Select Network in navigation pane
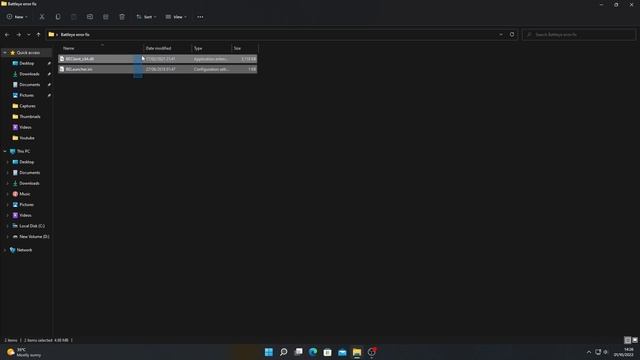Image resolution: width=640 pixels, height=360 pixels. (24, 250)
